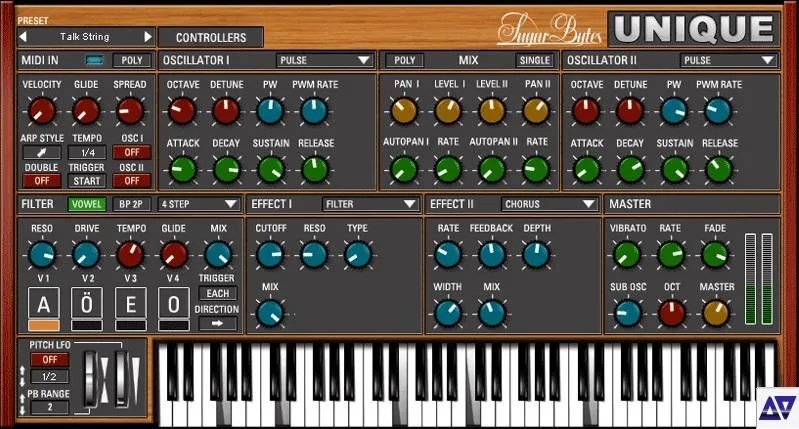Viewport: 799px width, 429px height.
Task: Click the Oscillator I PWM RATE knob
Action: coord(314,111)
